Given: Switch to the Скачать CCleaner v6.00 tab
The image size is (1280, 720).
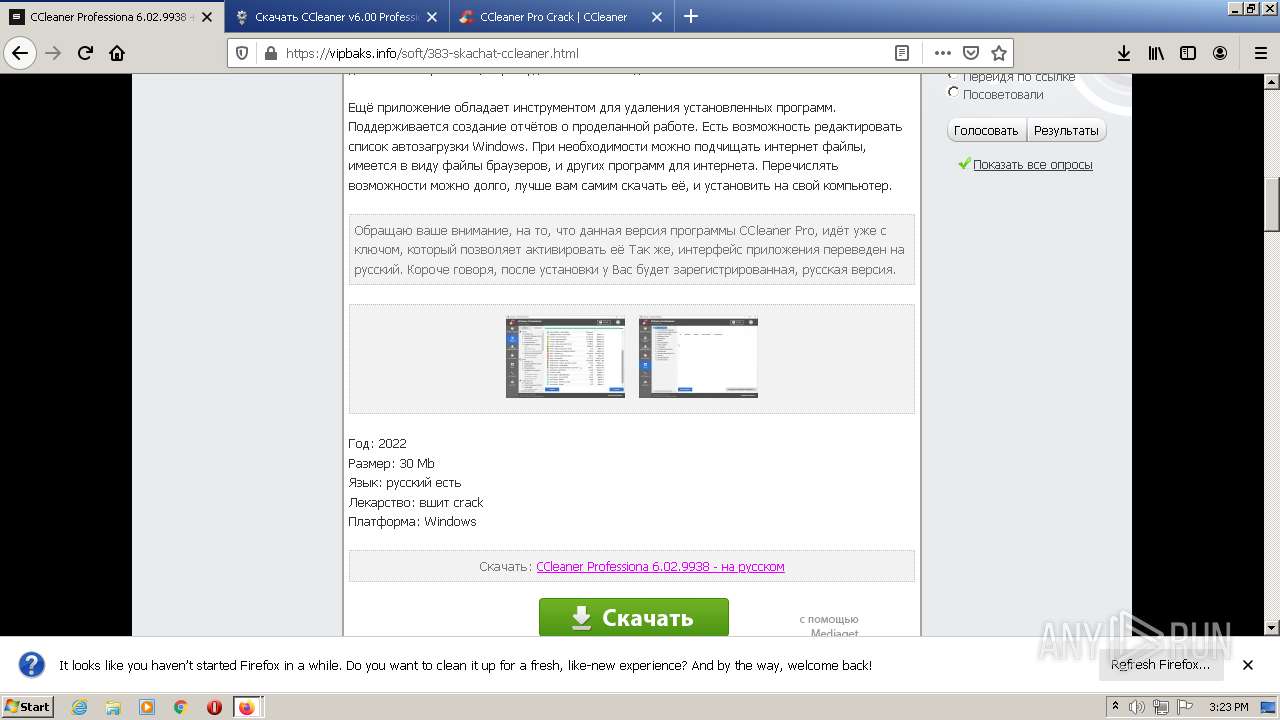Looking at the screenshot, I should [x=337, y=17].
